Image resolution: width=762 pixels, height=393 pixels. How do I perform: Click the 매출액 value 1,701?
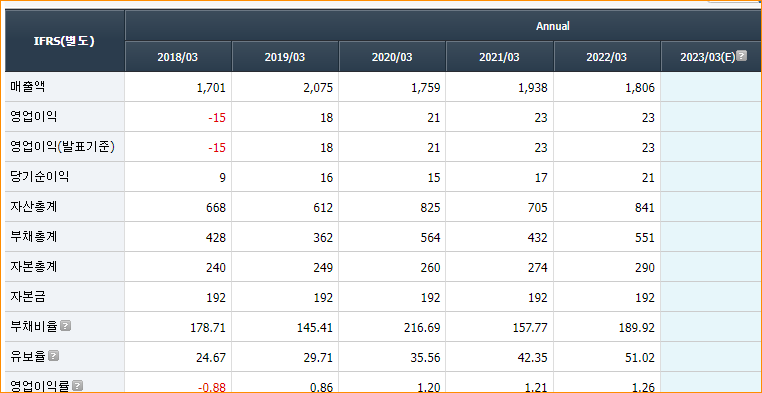211,88
